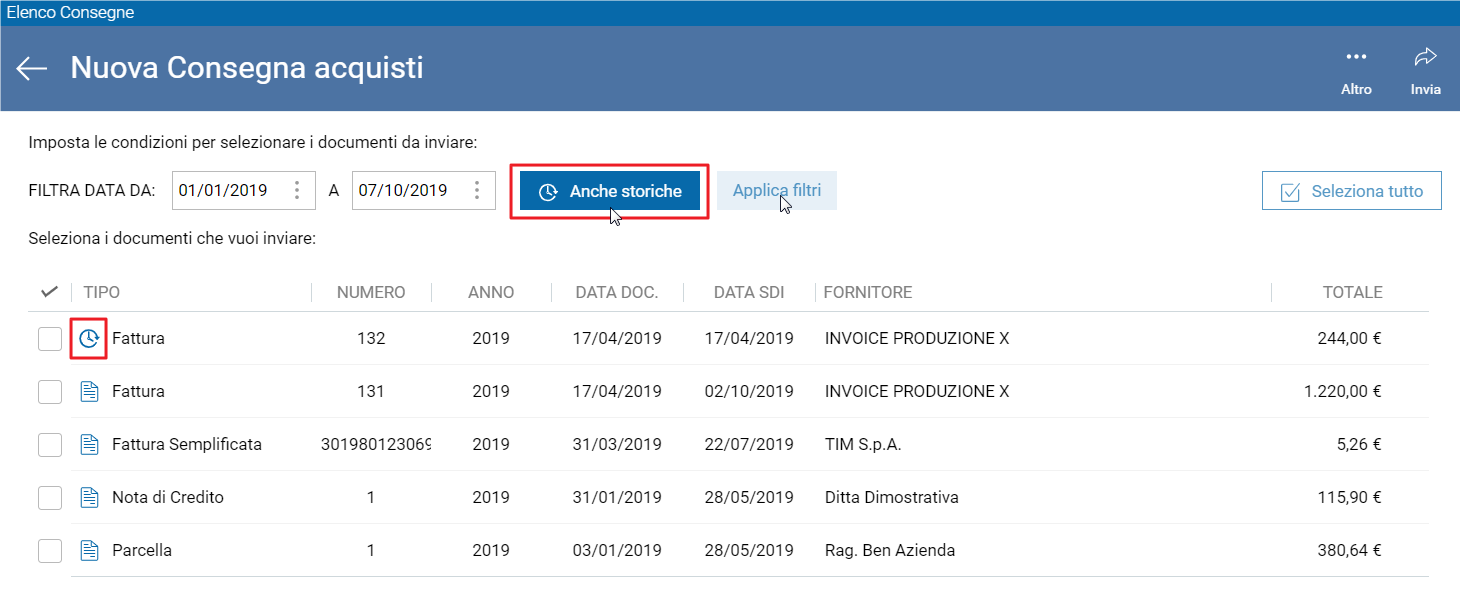Image resolution: width=1460 pixels, height=609 pixels.
Task: Sort by the FORNITORE column header
Action: tap(868, 292)
